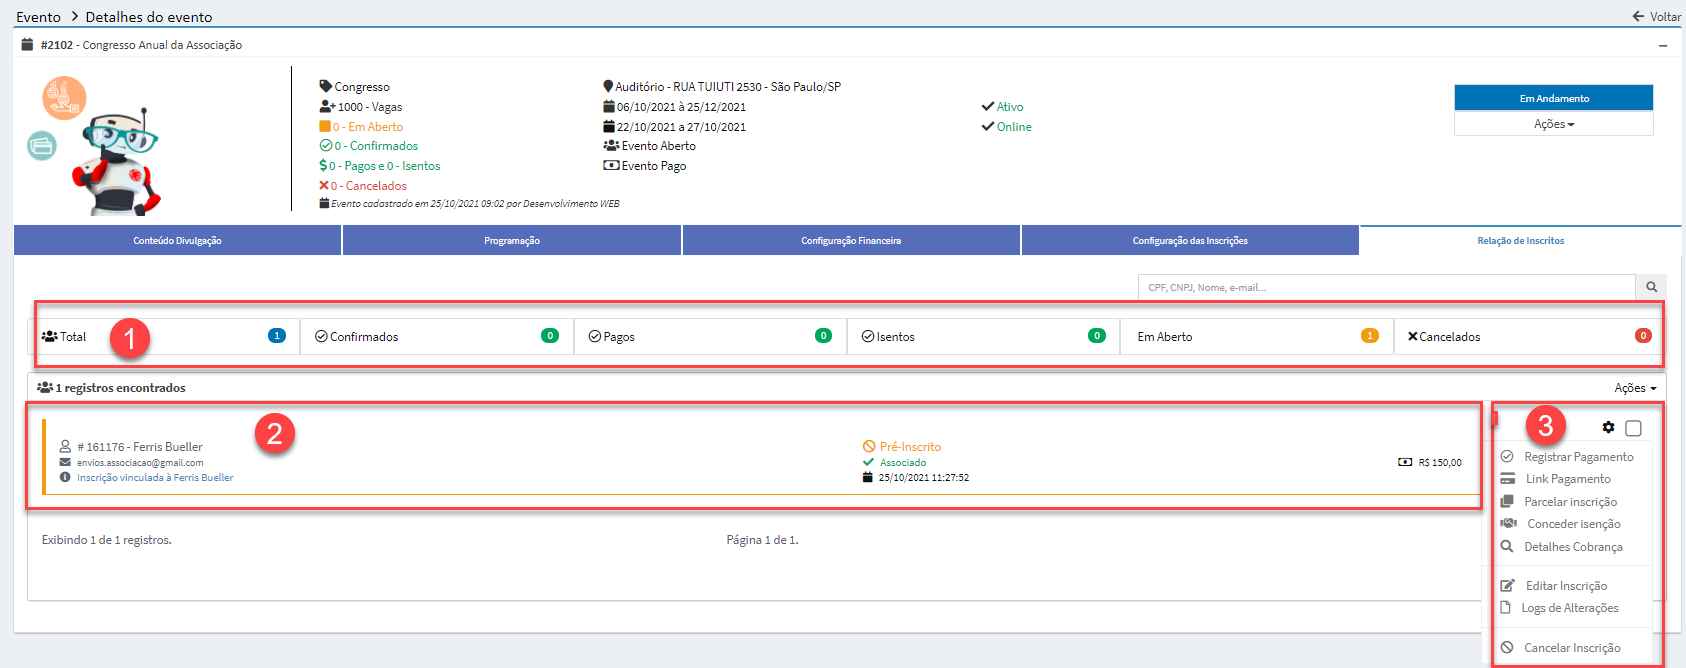Tick the checkbox for Ferris Bueller registration

[x=1633, y=428]
